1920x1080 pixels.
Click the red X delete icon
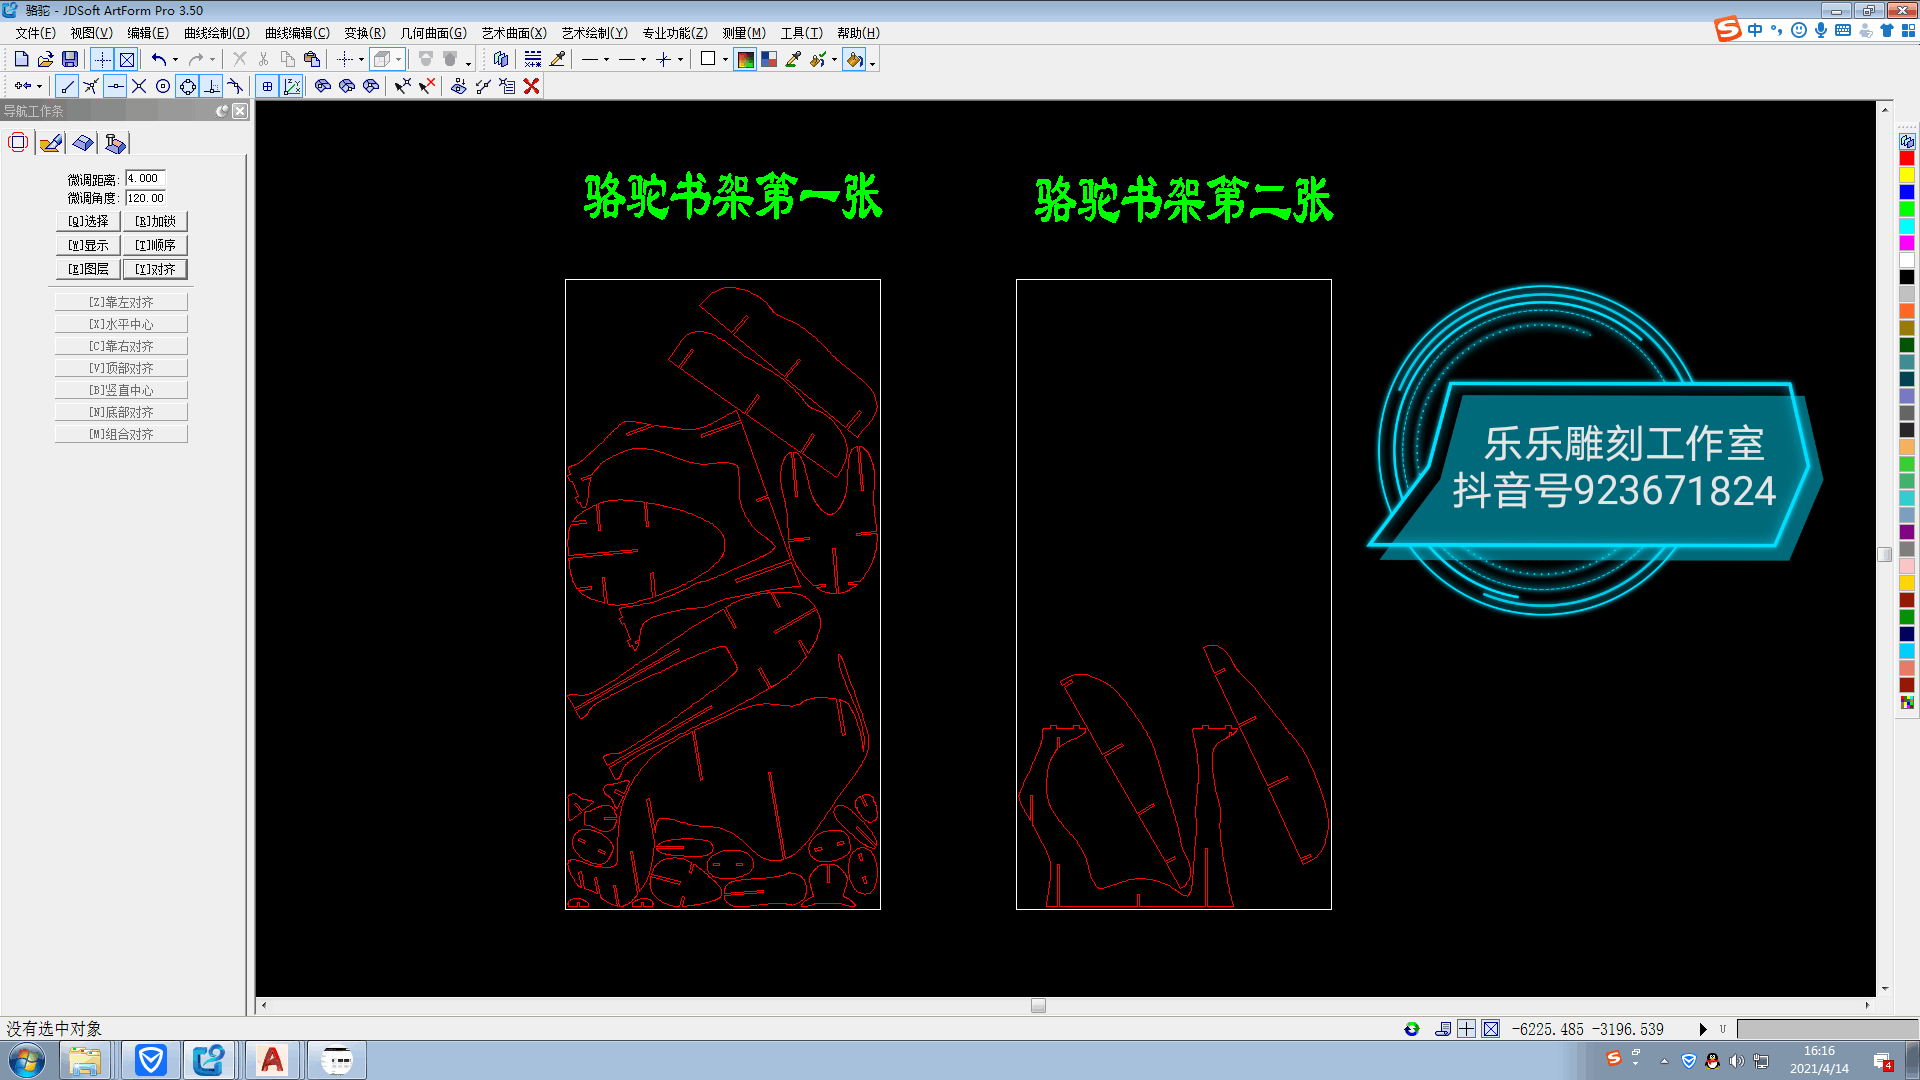coord(532,86)
